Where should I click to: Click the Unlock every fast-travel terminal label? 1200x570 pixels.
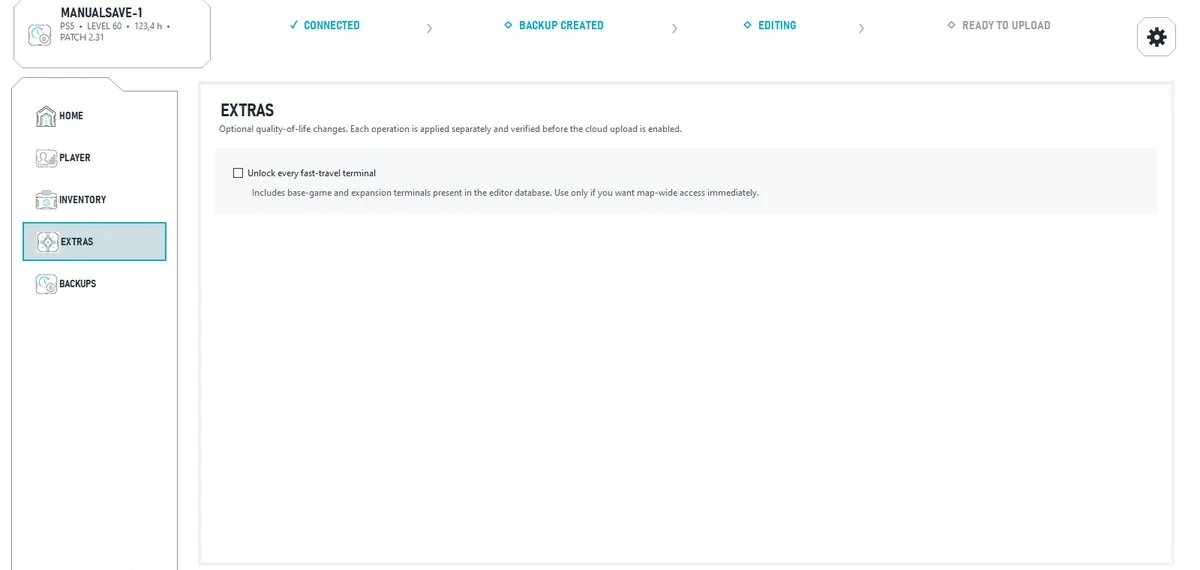[312, 173]
